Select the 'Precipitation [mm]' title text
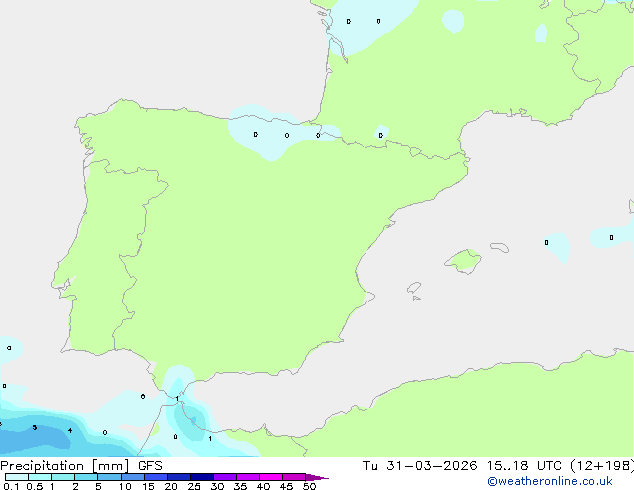 tap(65, 466)
